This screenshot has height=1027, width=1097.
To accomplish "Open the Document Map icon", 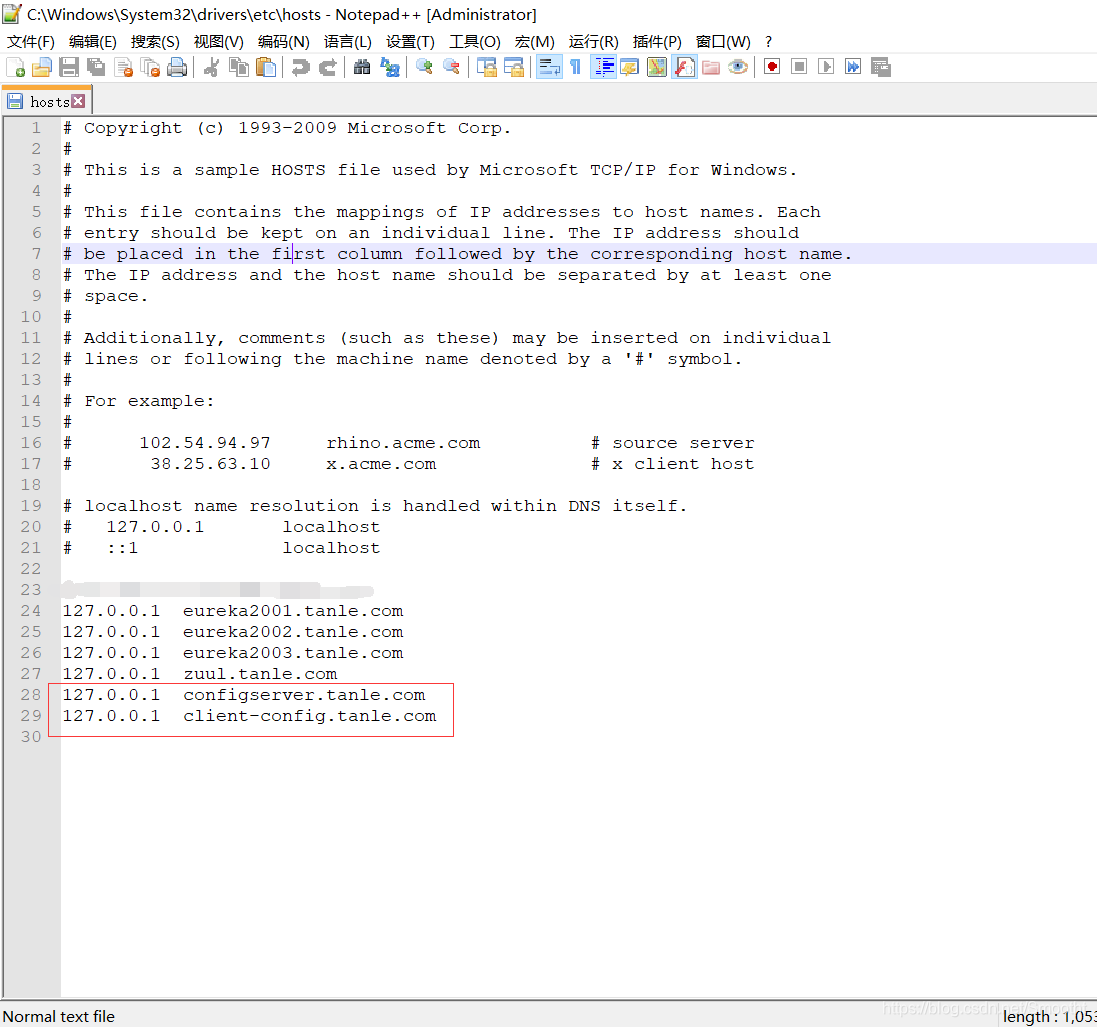I will point(657,67).
